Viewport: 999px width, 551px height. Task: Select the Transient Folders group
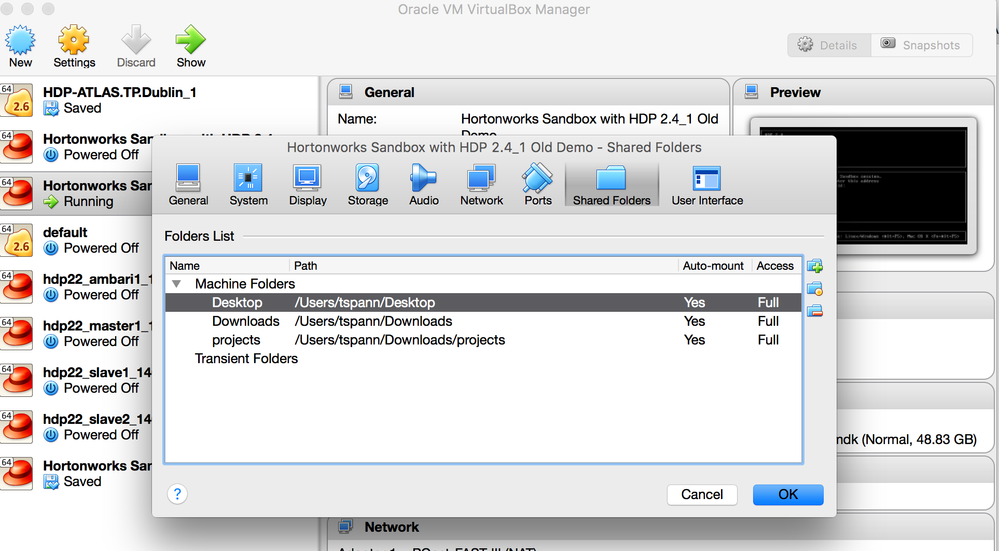click(246, 359)
